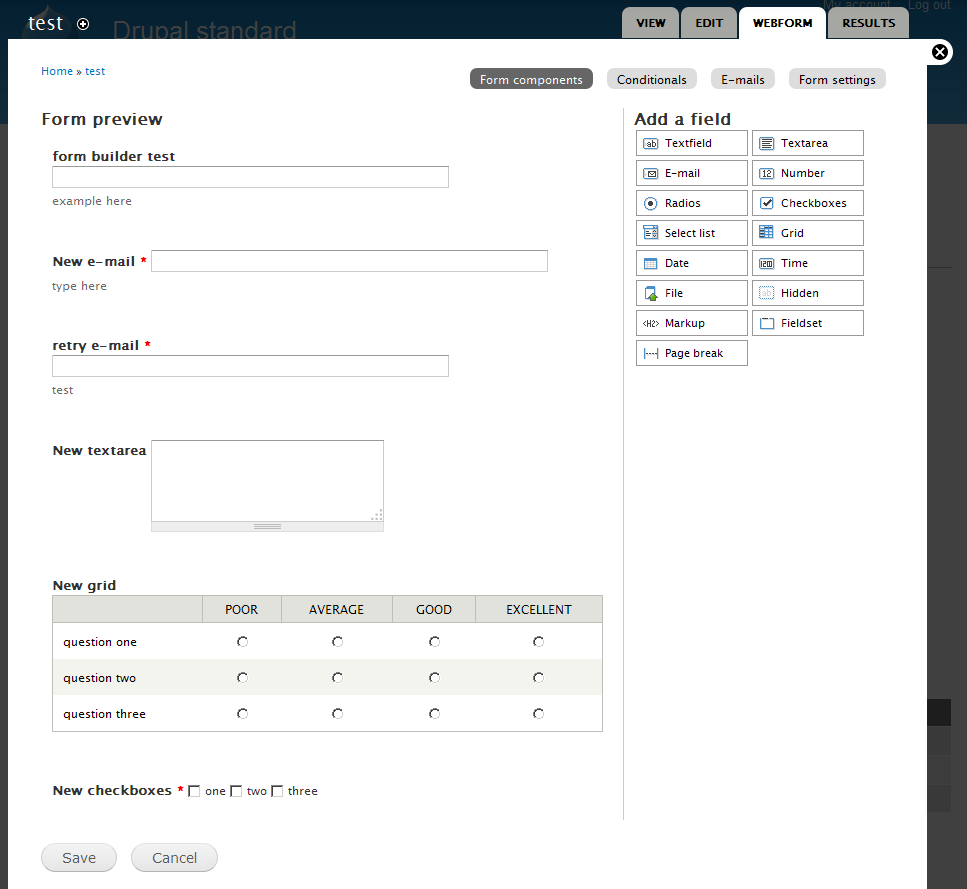This screenshot has width=967, height=889.
Task: Add a Time field
Action: (x=807, y=263)
